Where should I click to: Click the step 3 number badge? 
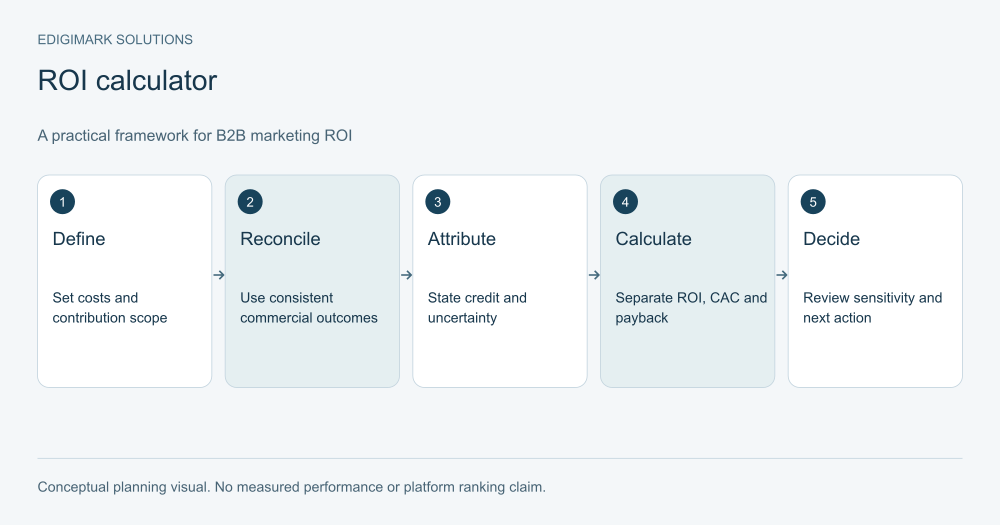point(438,202)
